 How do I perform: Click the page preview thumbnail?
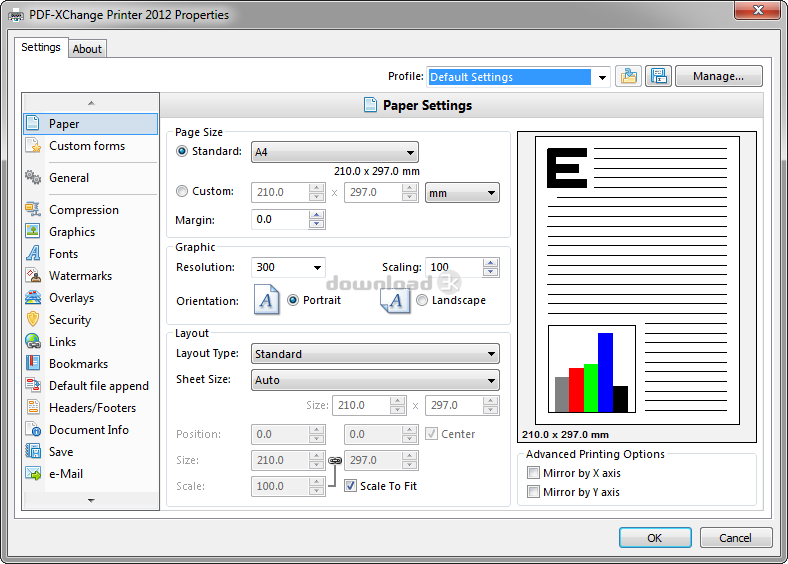click(637, 280)
